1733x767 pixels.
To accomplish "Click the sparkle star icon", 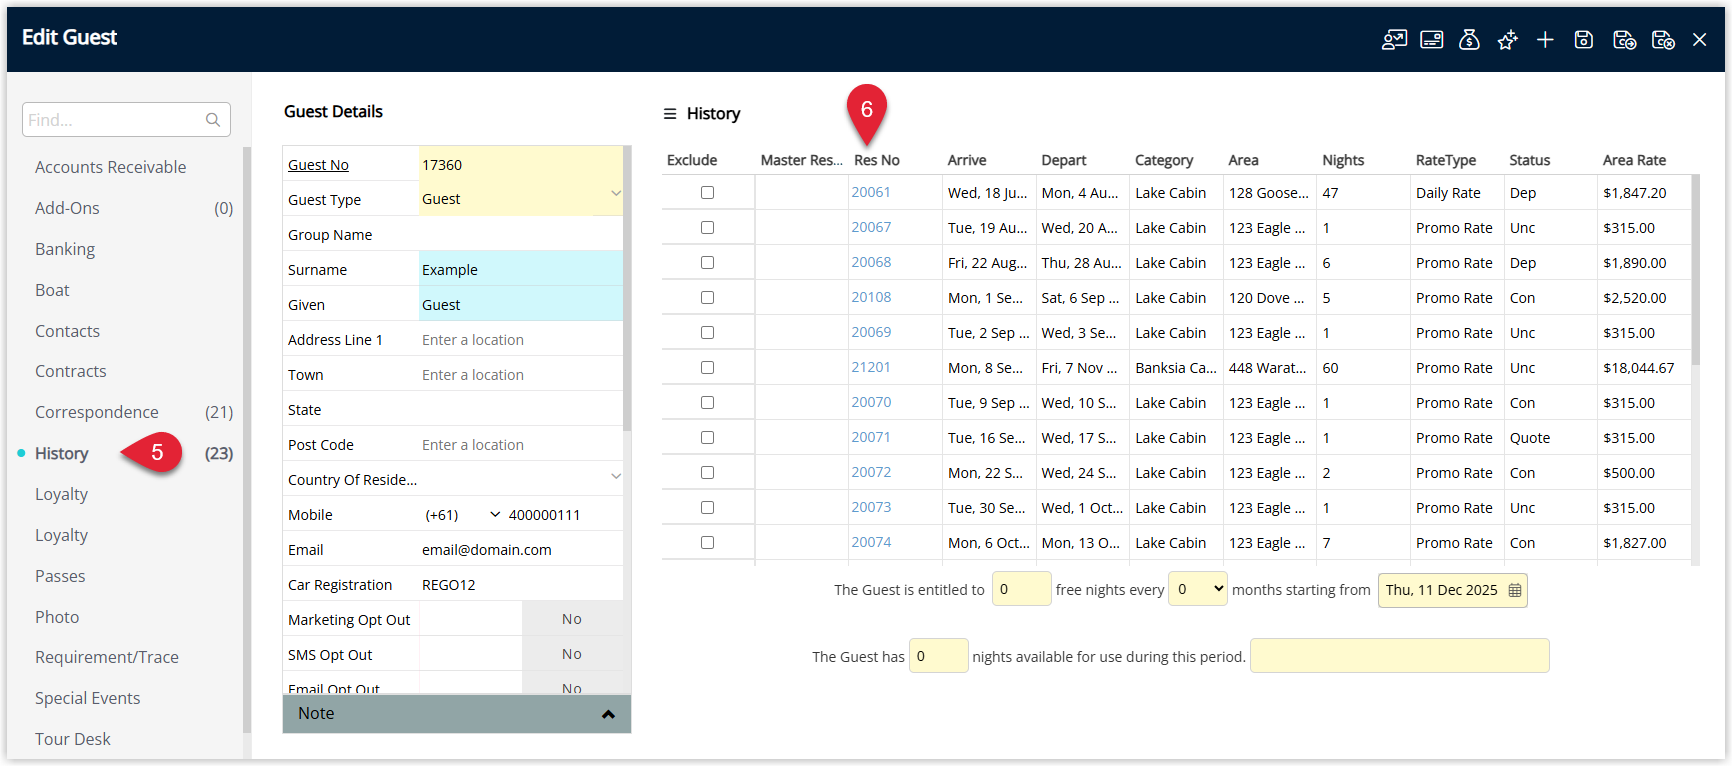I will pyautogui.click(x=1507, y=40).
